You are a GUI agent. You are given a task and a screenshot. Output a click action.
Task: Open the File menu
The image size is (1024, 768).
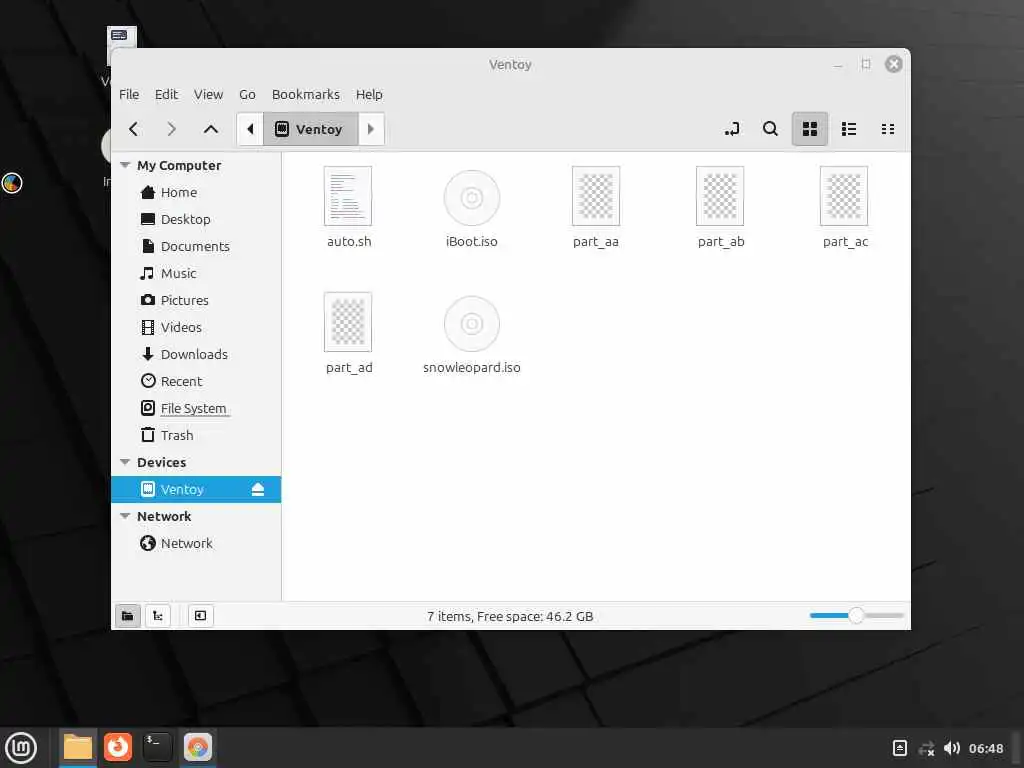(129, 94)
